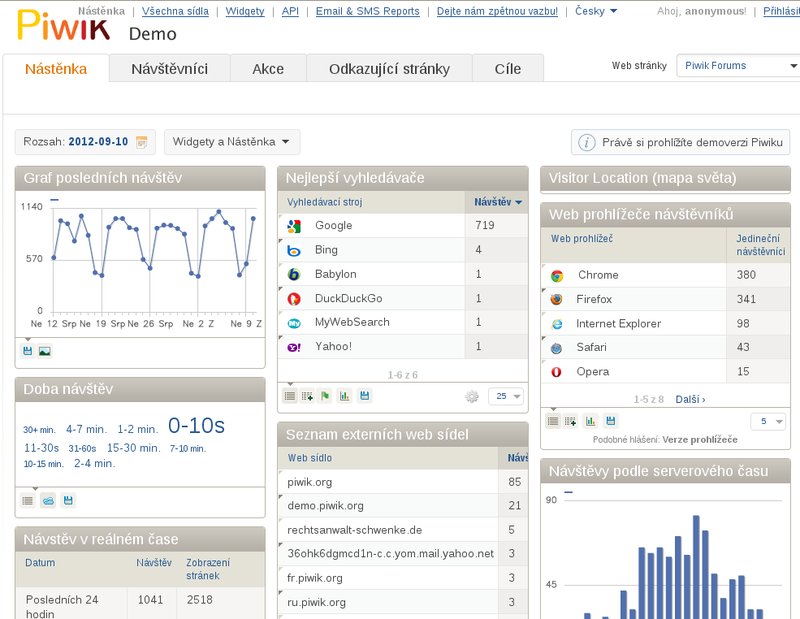800x619 pixels.
Task: Sort search engines by Návštěv column
Action: pos(497,202)
